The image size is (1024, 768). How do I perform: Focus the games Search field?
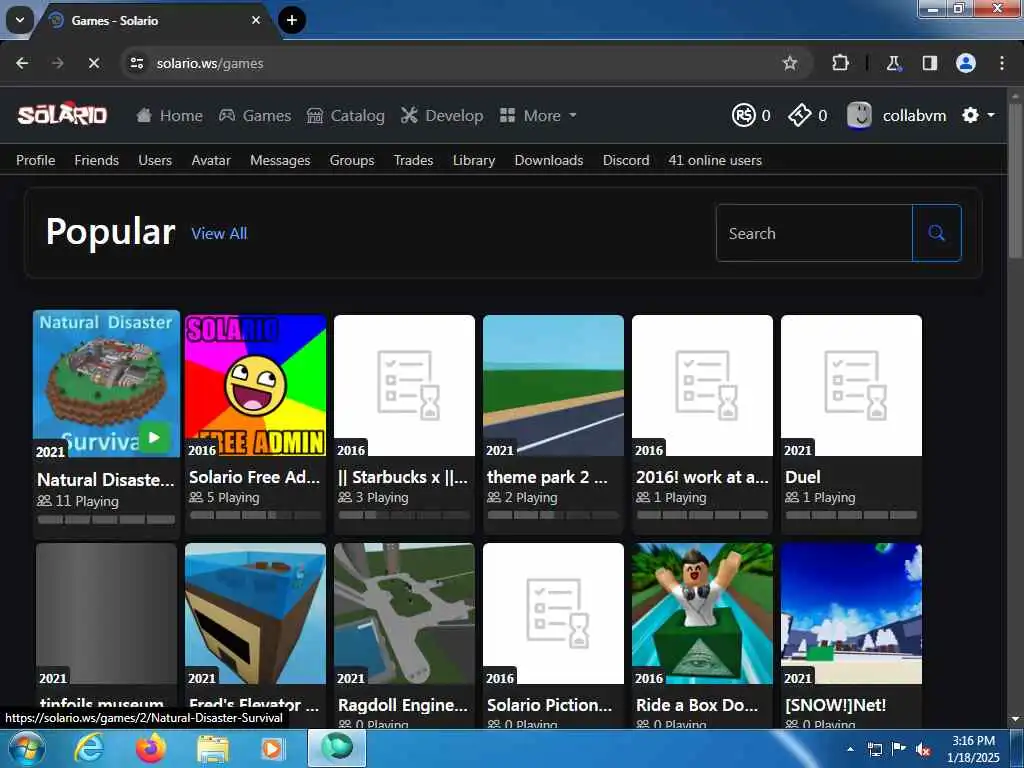(814, 233)
